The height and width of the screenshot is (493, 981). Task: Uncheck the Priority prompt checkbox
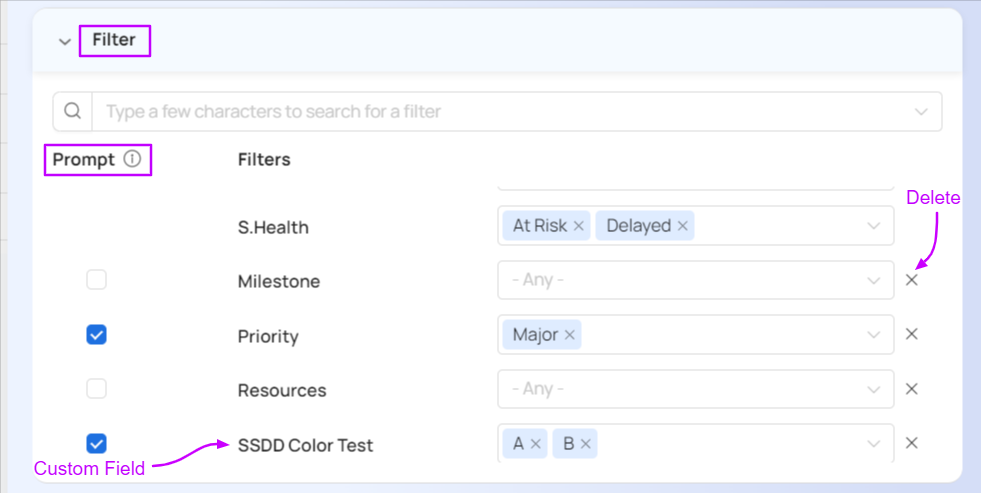(96, 334)
